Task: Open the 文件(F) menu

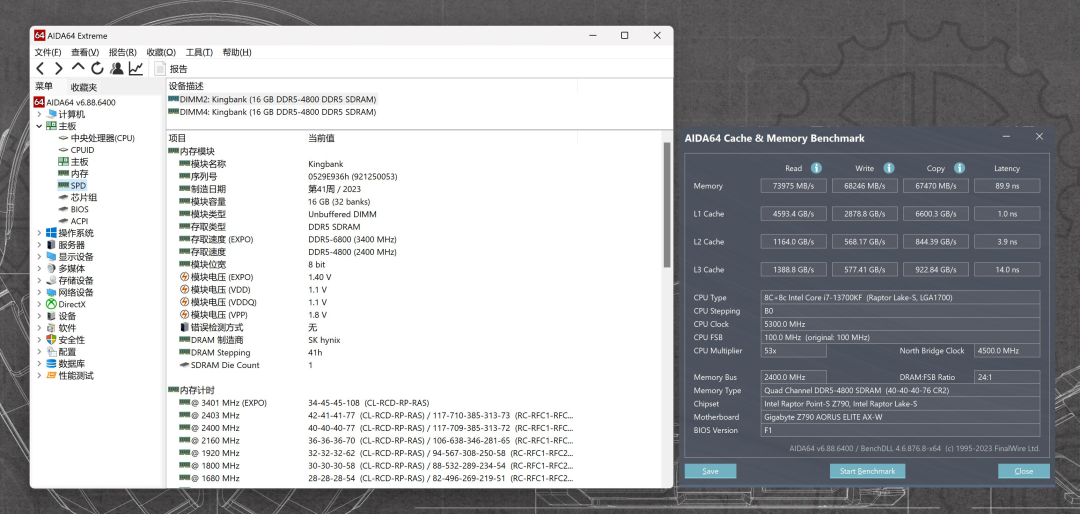Action: [48, 52]
